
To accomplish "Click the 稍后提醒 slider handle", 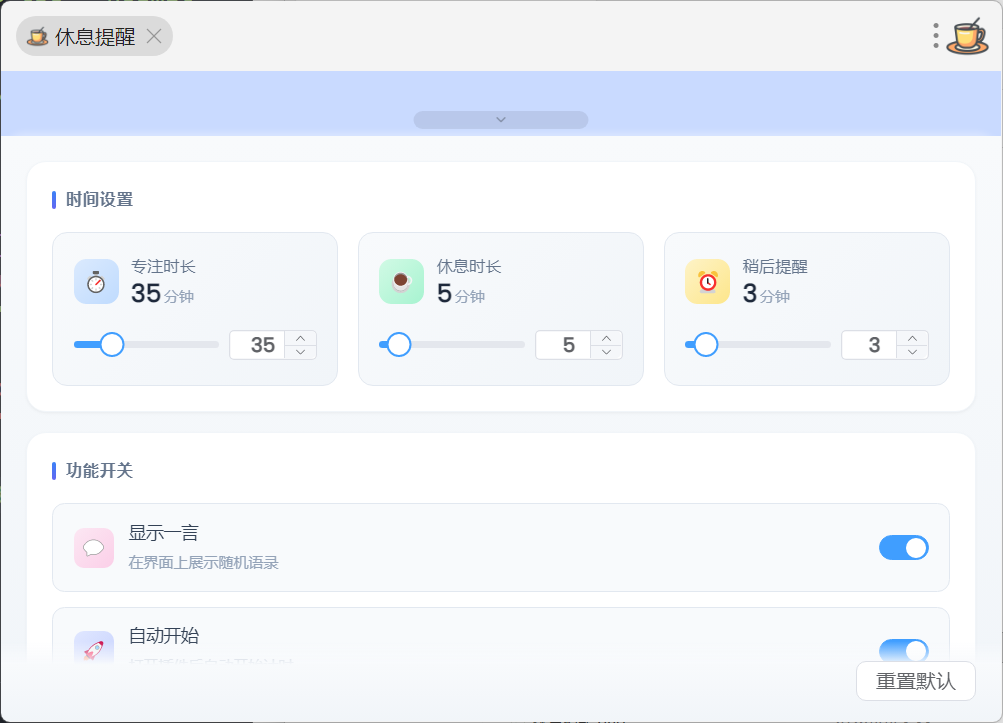I will tap(706, 344).
